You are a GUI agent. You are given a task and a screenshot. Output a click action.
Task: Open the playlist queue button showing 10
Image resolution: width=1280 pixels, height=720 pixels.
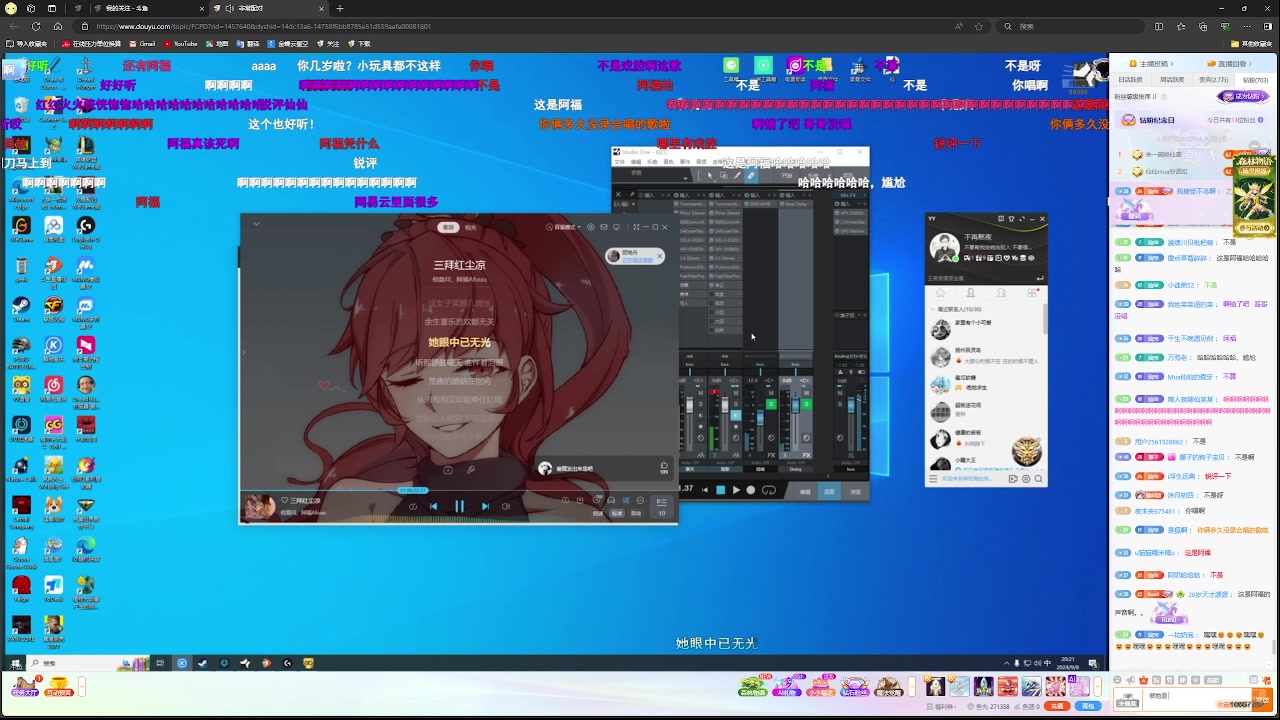point(661,506)
